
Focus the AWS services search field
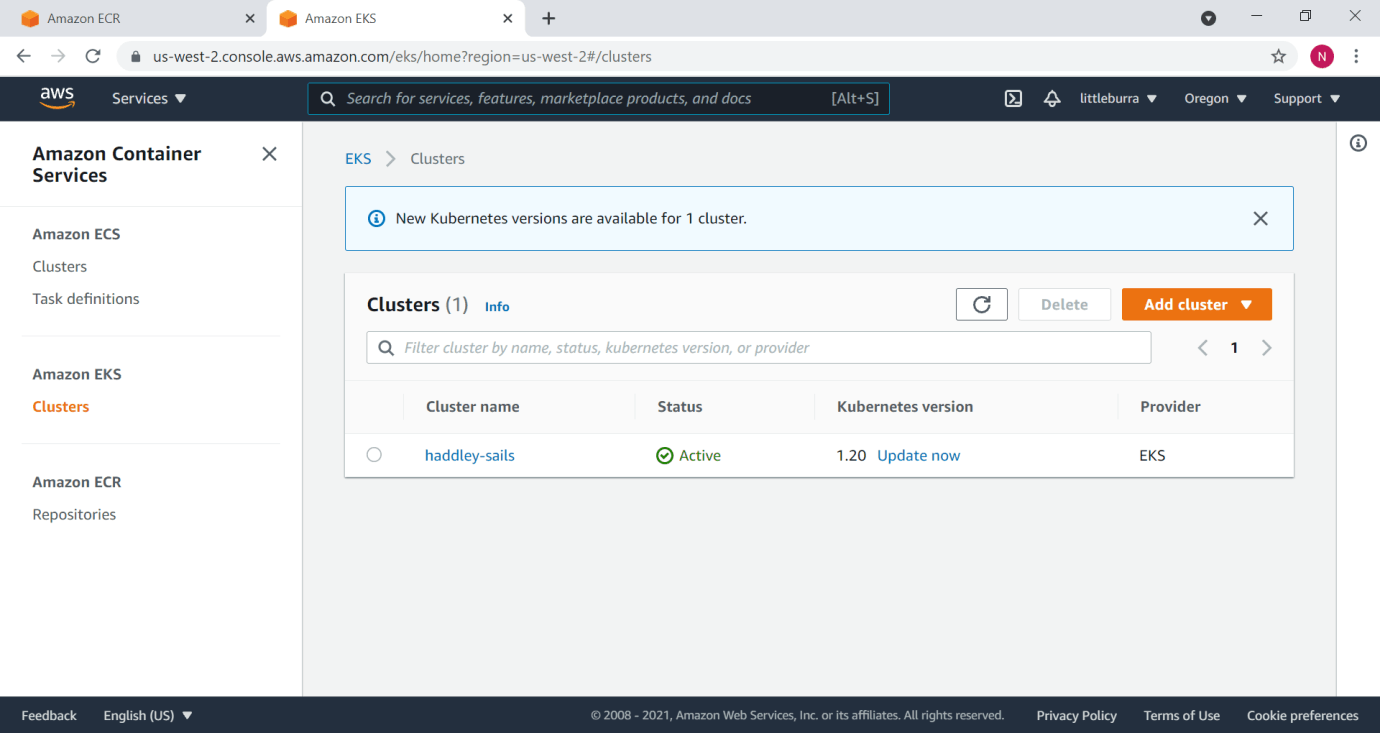tap(598, 99)
